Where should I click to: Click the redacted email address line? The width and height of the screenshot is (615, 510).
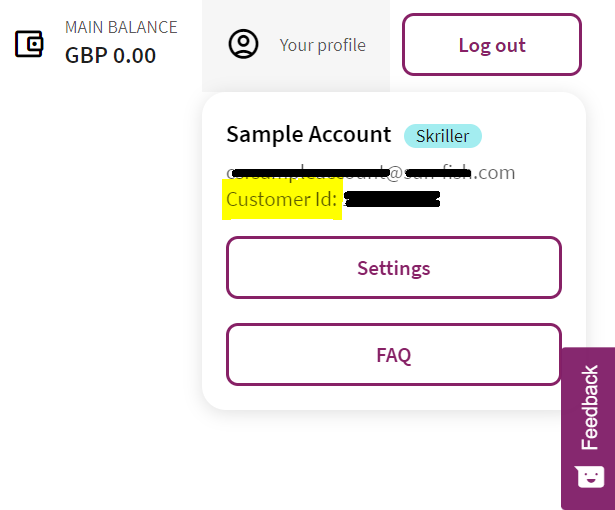371,173
